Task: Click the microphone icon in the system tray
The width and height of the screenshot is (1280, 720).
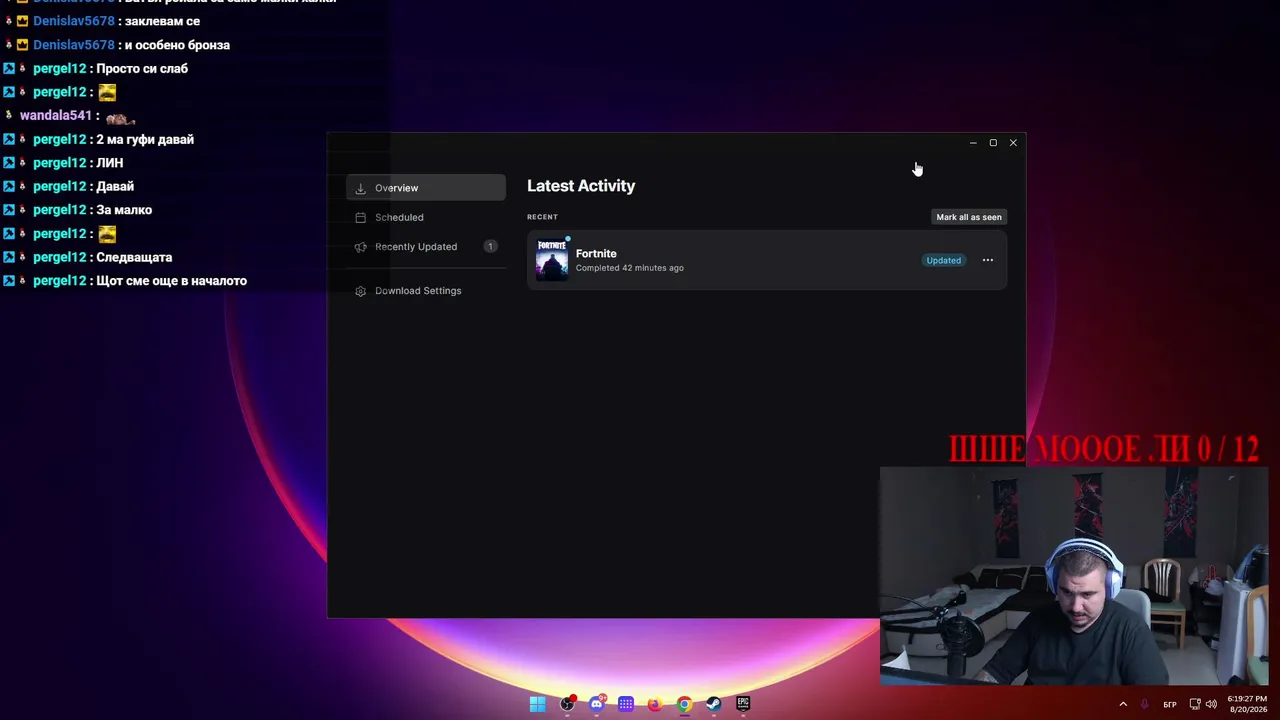Action: [x=1145, y=705]
